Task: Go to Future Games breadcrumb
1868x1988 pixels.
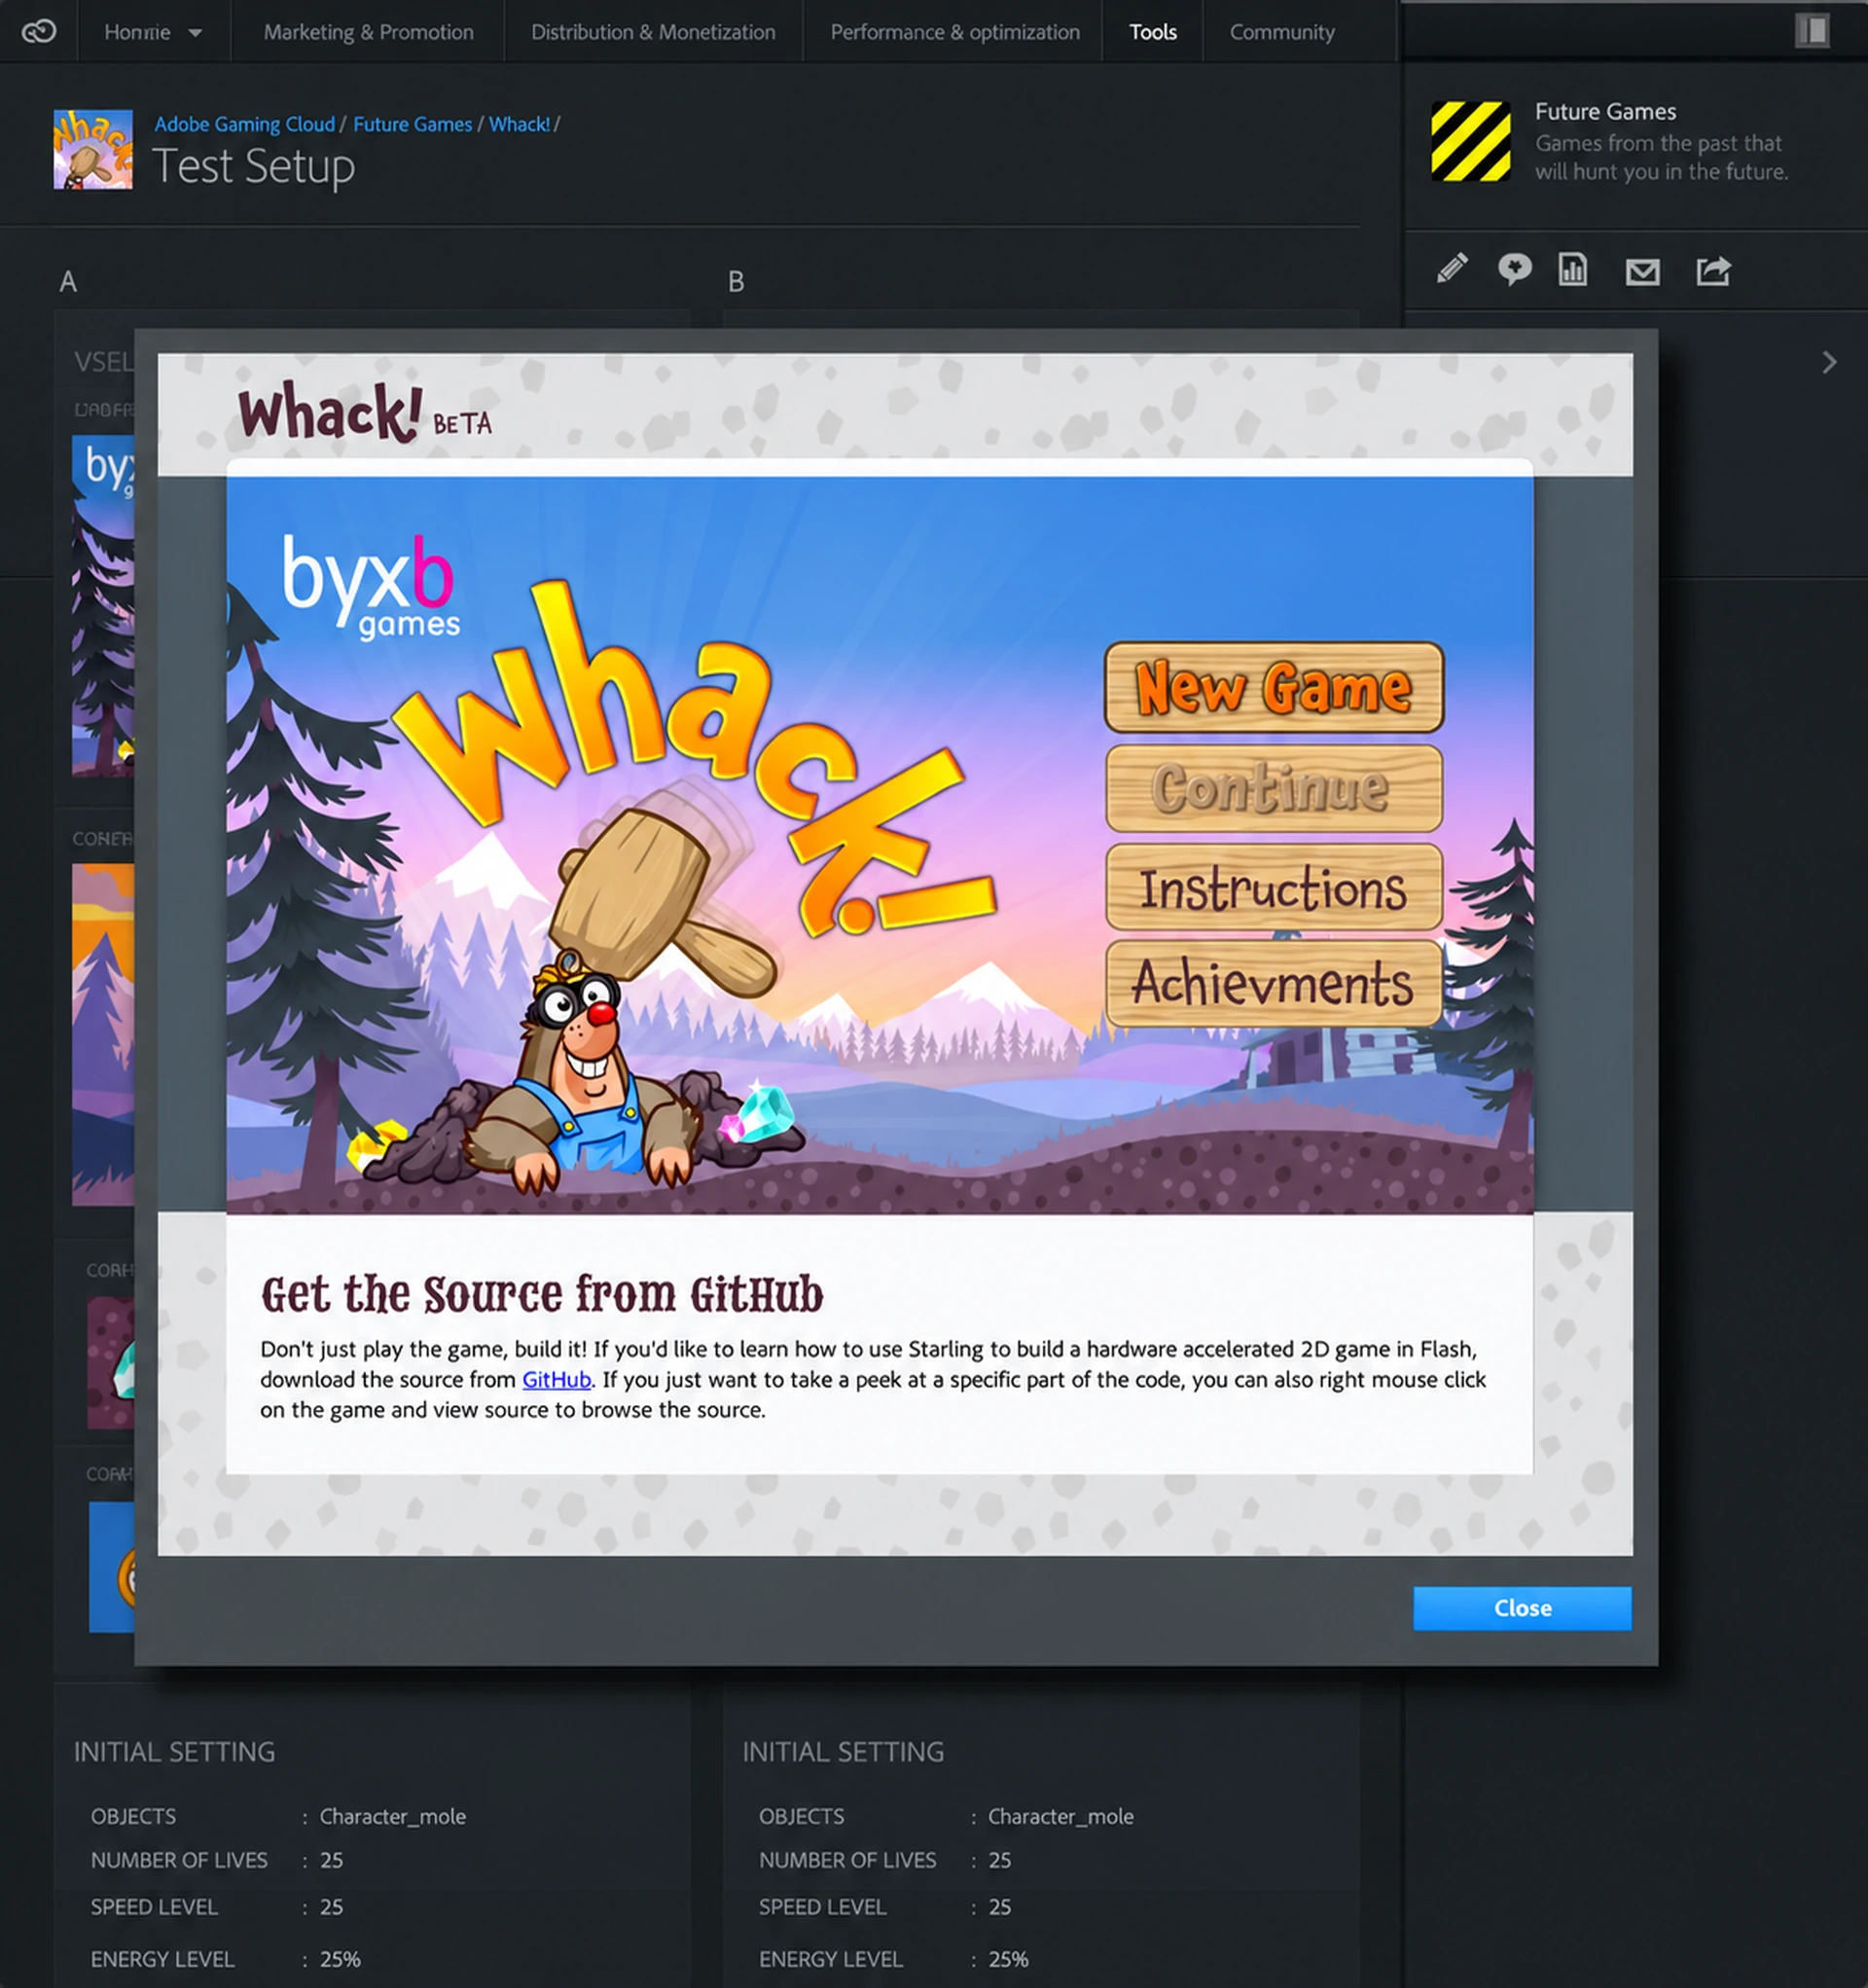Action: pos(412,124)
